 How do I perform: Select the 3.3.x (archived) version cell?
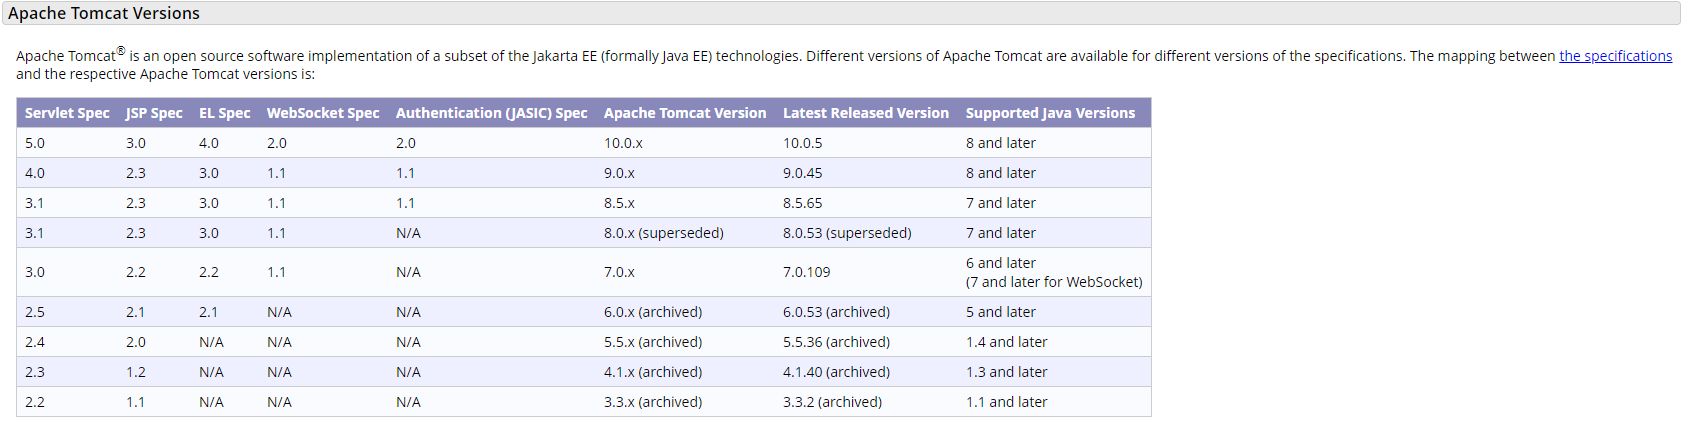click(x=653, y=402)
